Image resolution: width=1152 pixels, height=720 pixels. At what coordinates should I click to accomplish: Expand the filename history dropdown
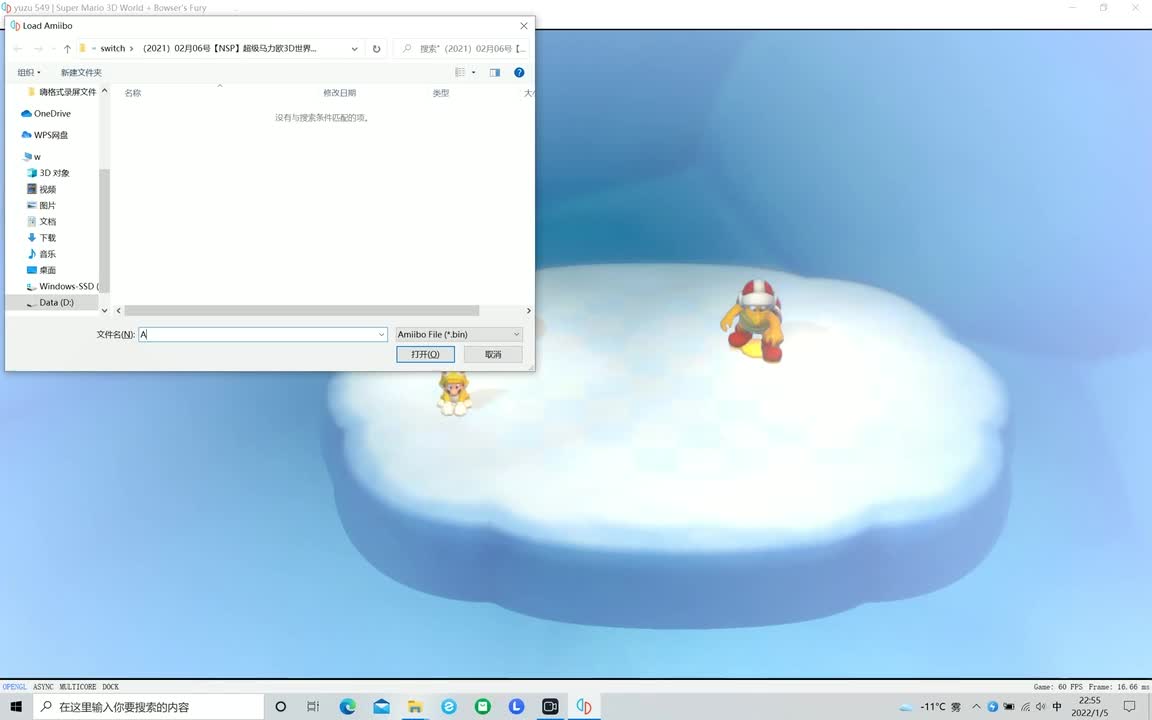point(381,334)
